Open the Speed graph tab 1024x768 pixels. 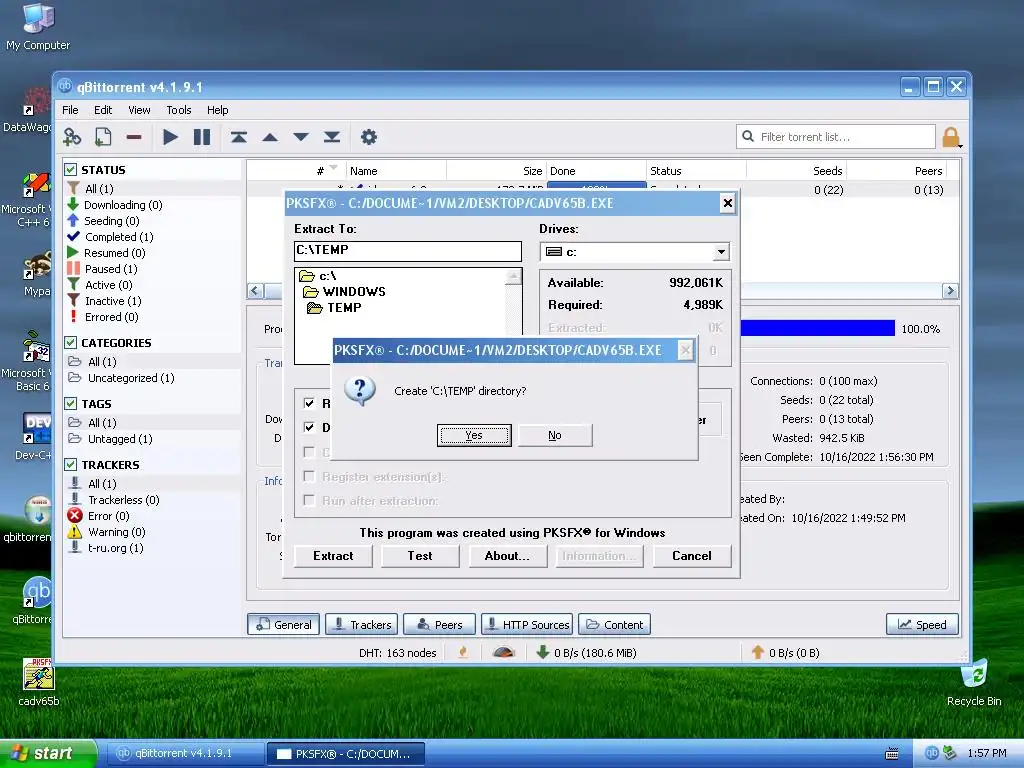tap(922, 624)
